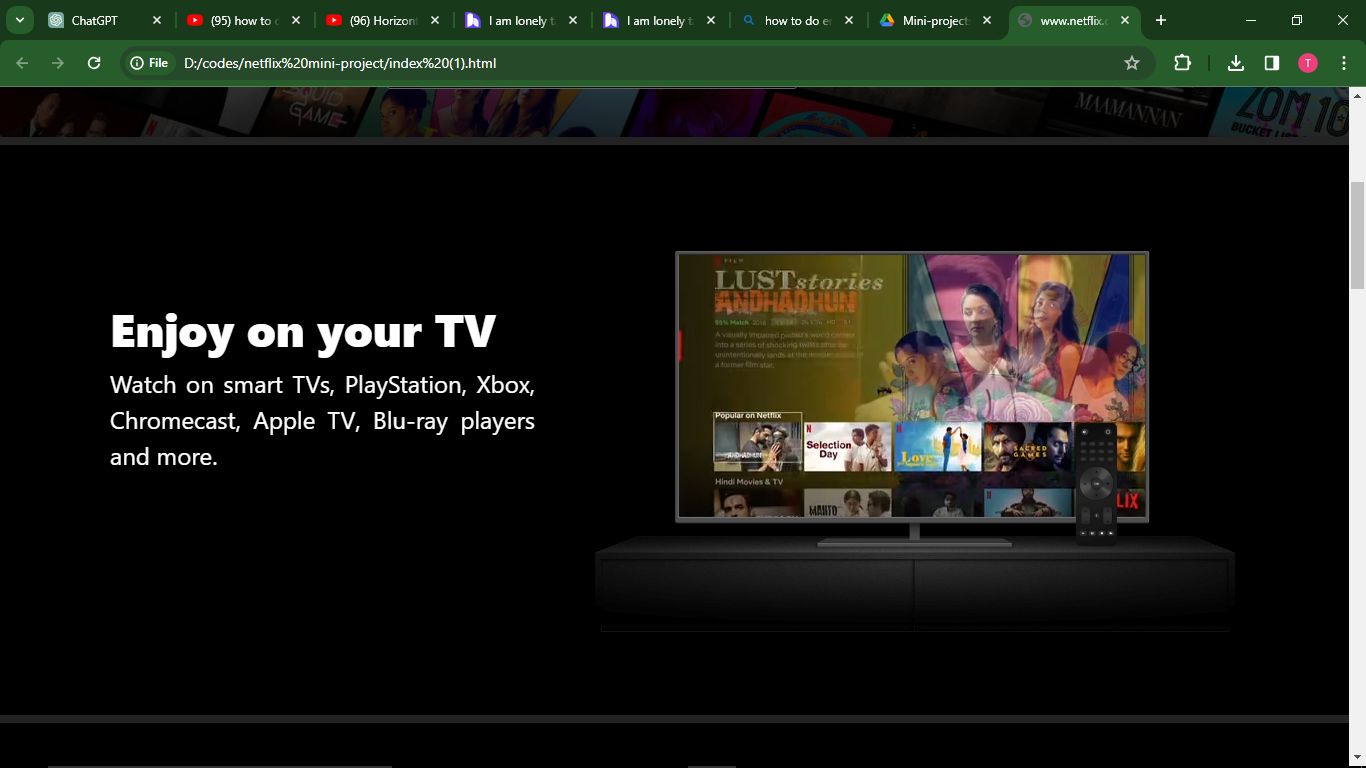
Task: Open the Downloads icon in toolbar
Action: tap(1236, 63)
